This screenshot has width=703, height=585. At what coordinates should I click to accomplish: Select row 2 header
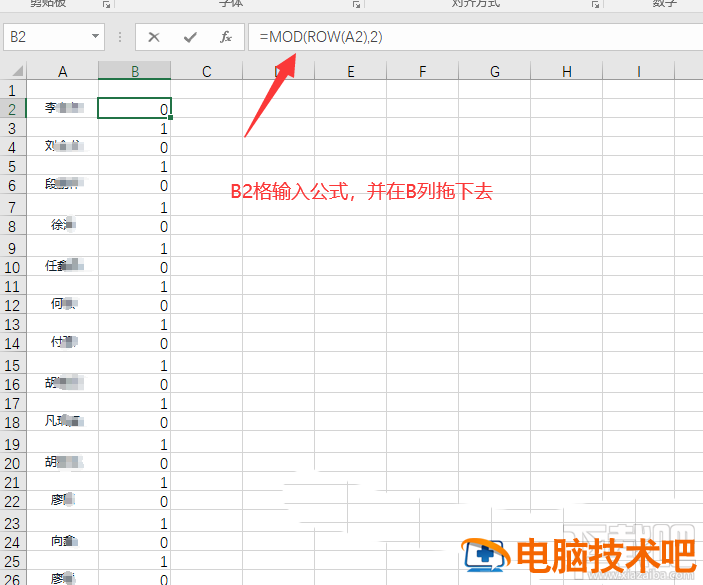point(13,109)
